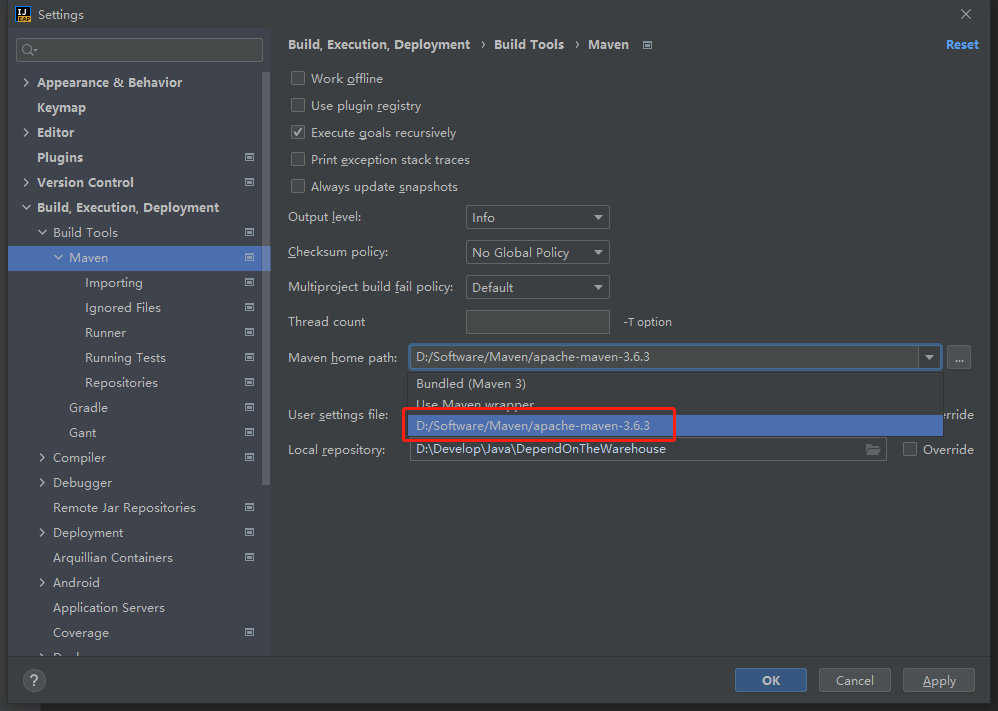Click the project-level icon next to Compiler
The height and width of the screenshot is (711, 998).
point(250,457)
